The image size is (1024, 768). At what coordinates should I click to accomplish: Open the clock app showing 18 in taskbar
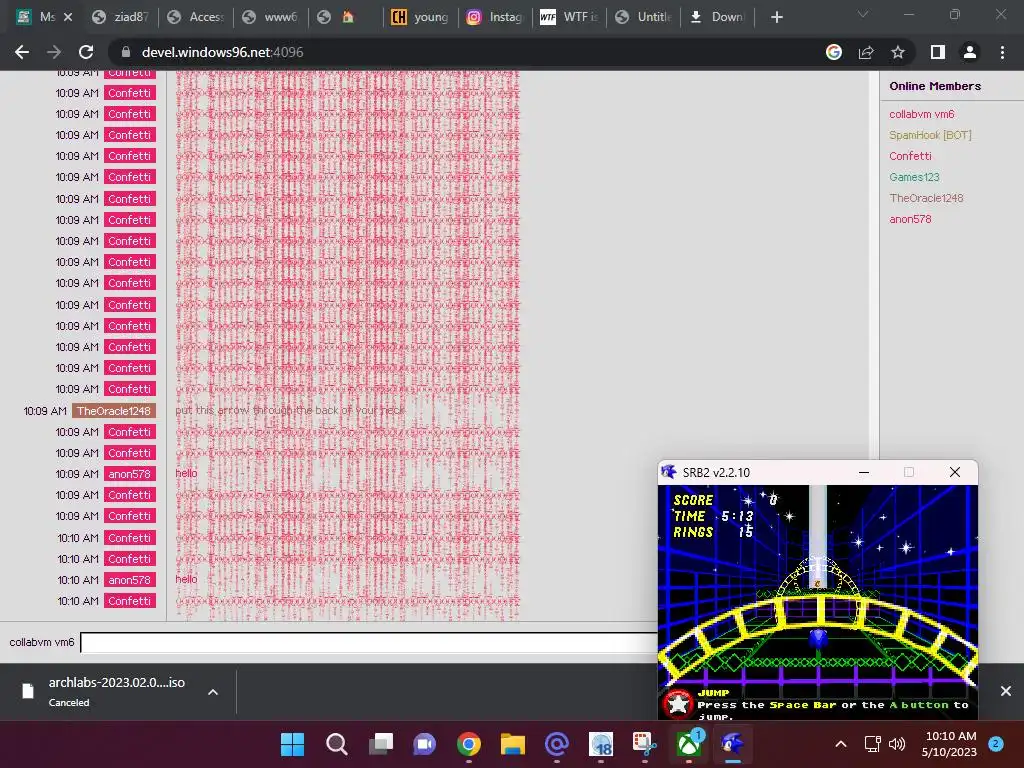(601, 744)
